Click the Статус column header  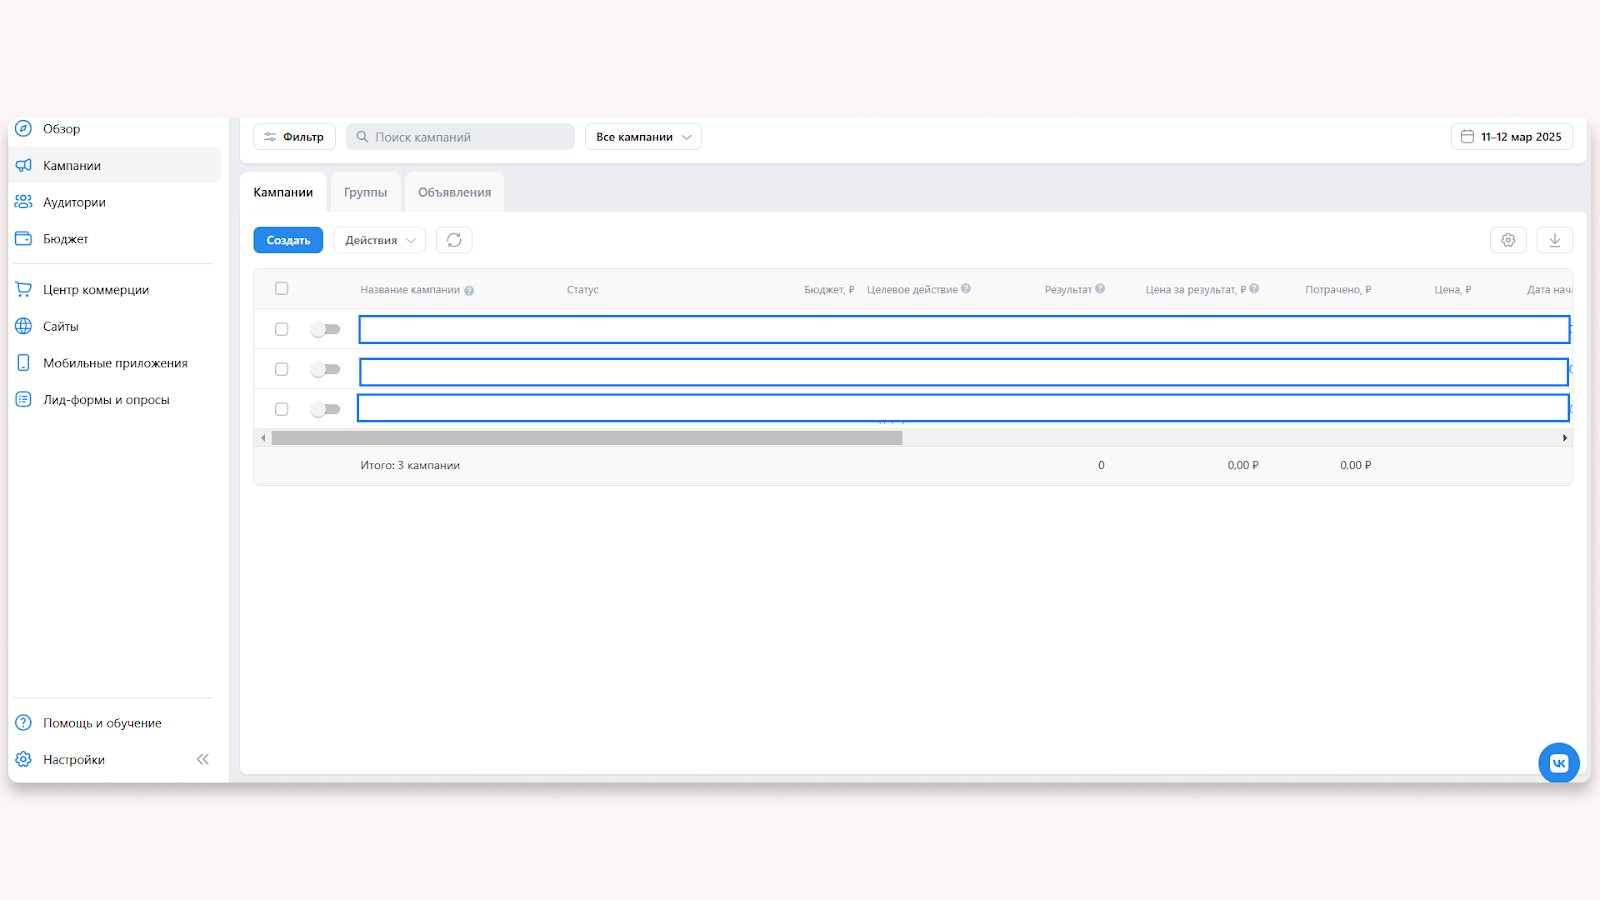pos(583,290)
